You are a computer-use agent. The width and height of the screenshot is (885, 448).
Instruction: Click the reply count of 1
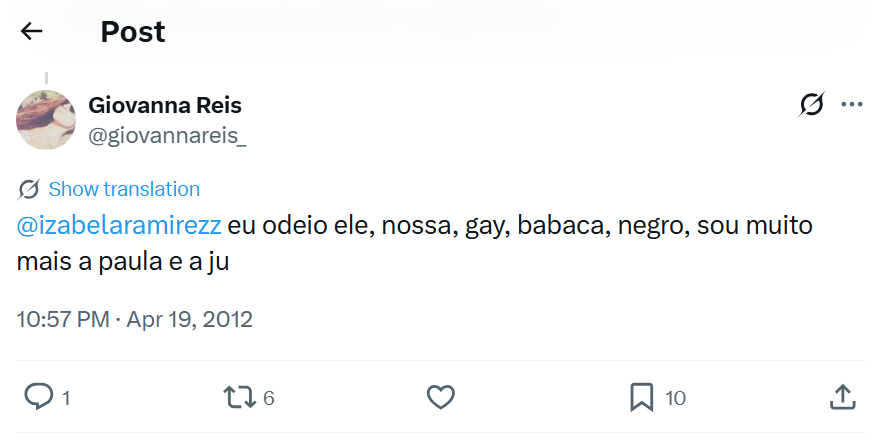coord(66,398)
